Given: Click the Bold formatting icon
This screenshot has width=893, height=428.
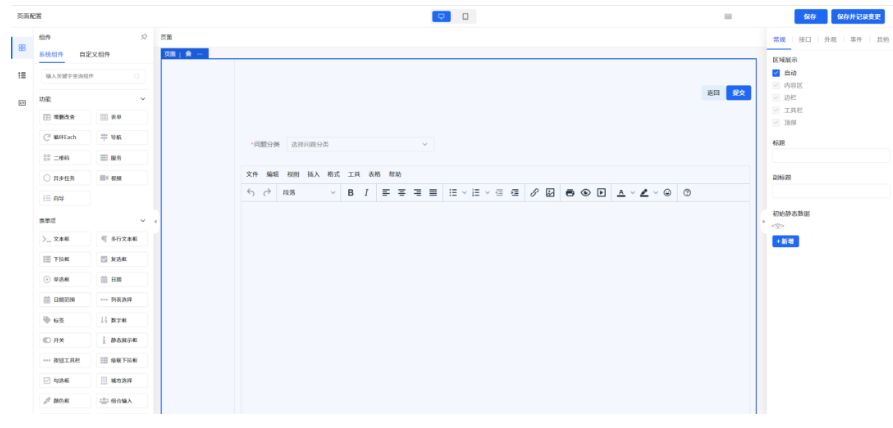Looking at the screenshot, I should [x=351, y=192].
